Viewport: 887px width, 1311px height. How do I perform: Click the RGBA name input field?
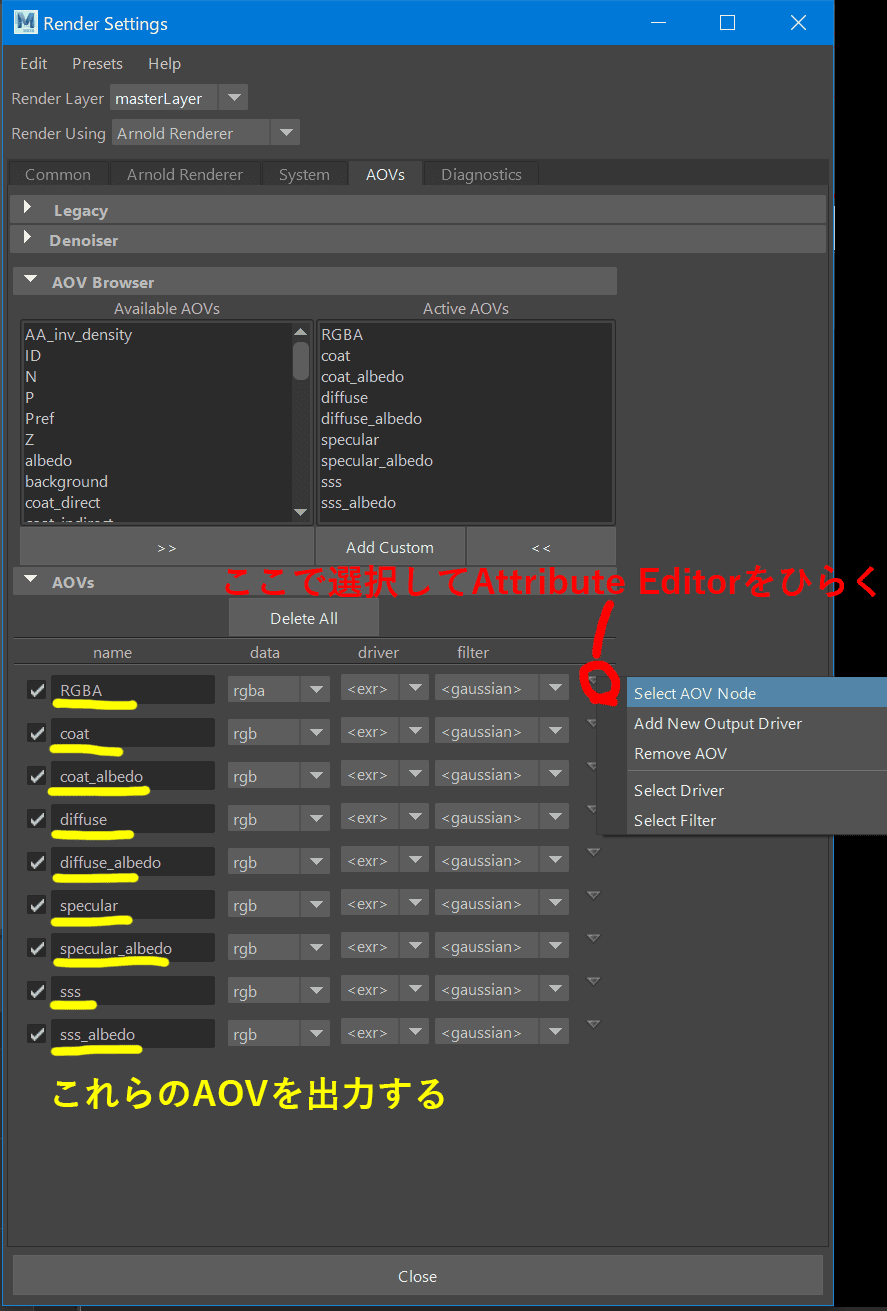pyautogui.click(x=133, y=689)
